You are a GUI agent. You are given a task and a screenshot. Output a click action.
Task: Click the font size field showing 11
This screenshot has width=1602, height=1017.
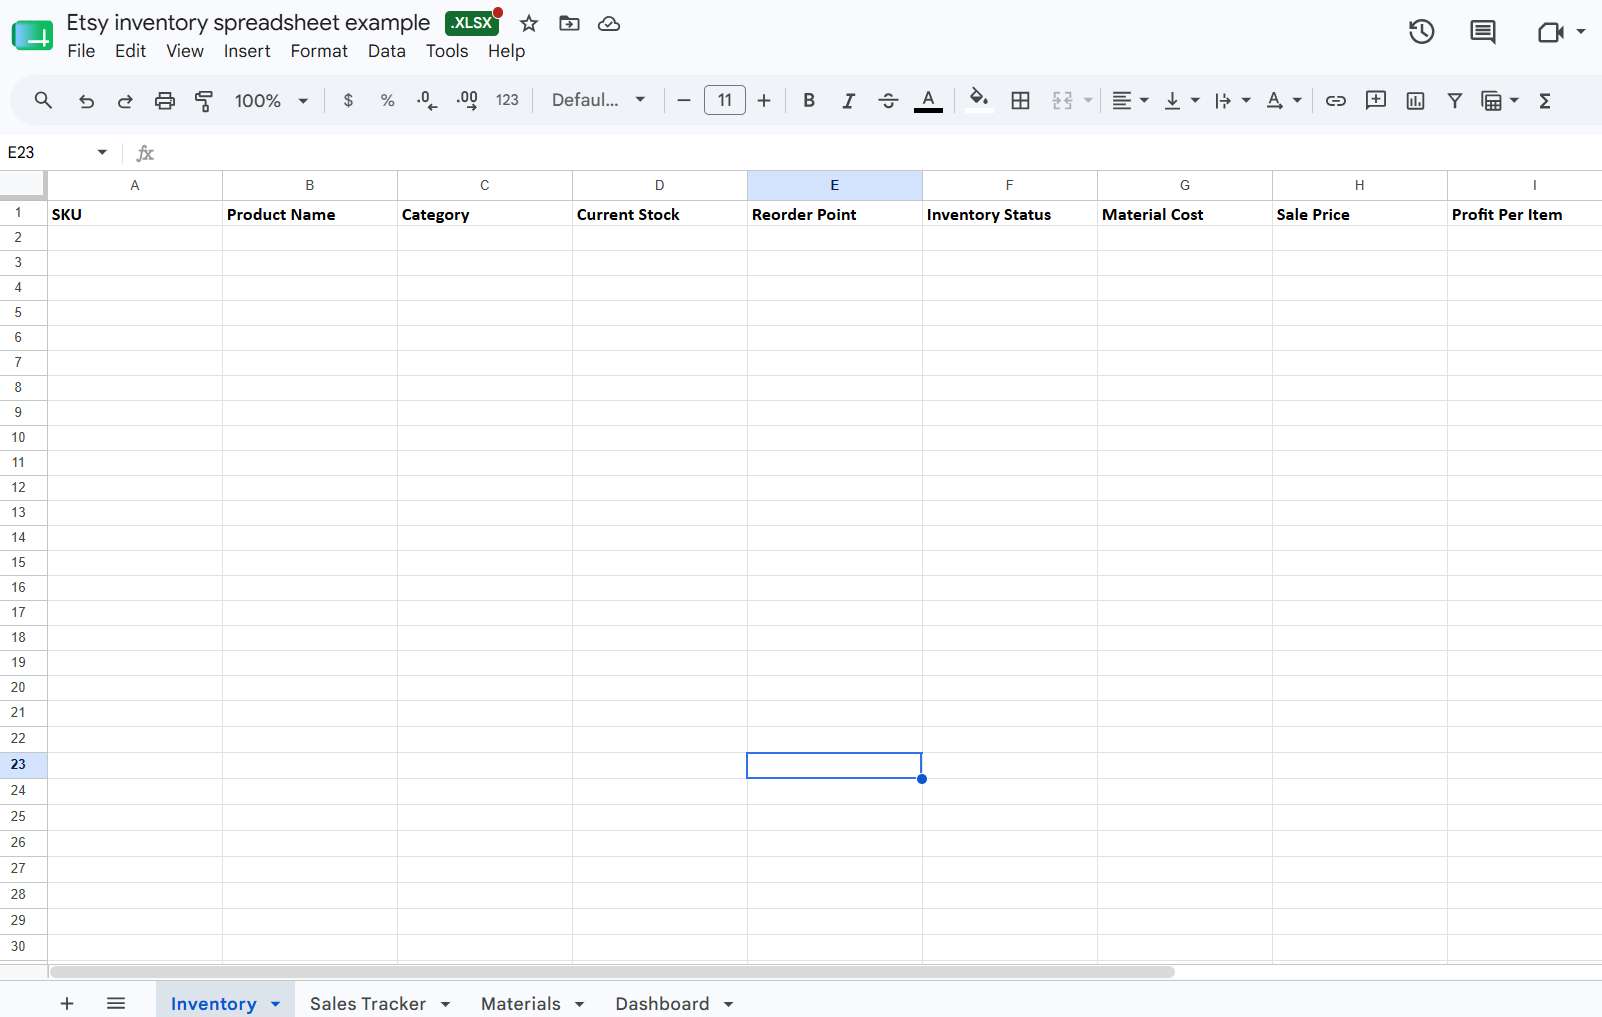point(725,100)
